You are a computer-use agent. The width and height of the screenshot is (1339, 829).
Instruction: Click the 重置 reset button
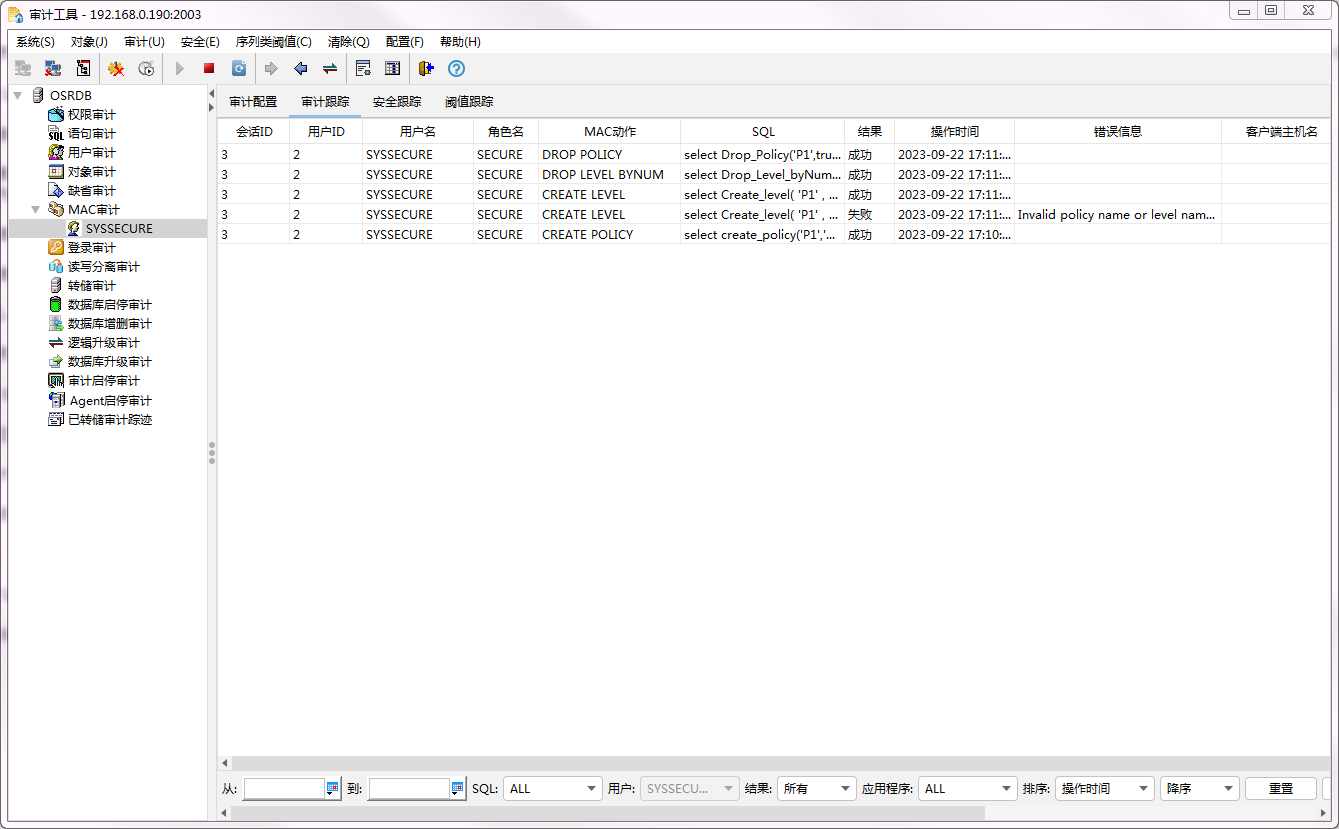click(x=1280, y=788)
